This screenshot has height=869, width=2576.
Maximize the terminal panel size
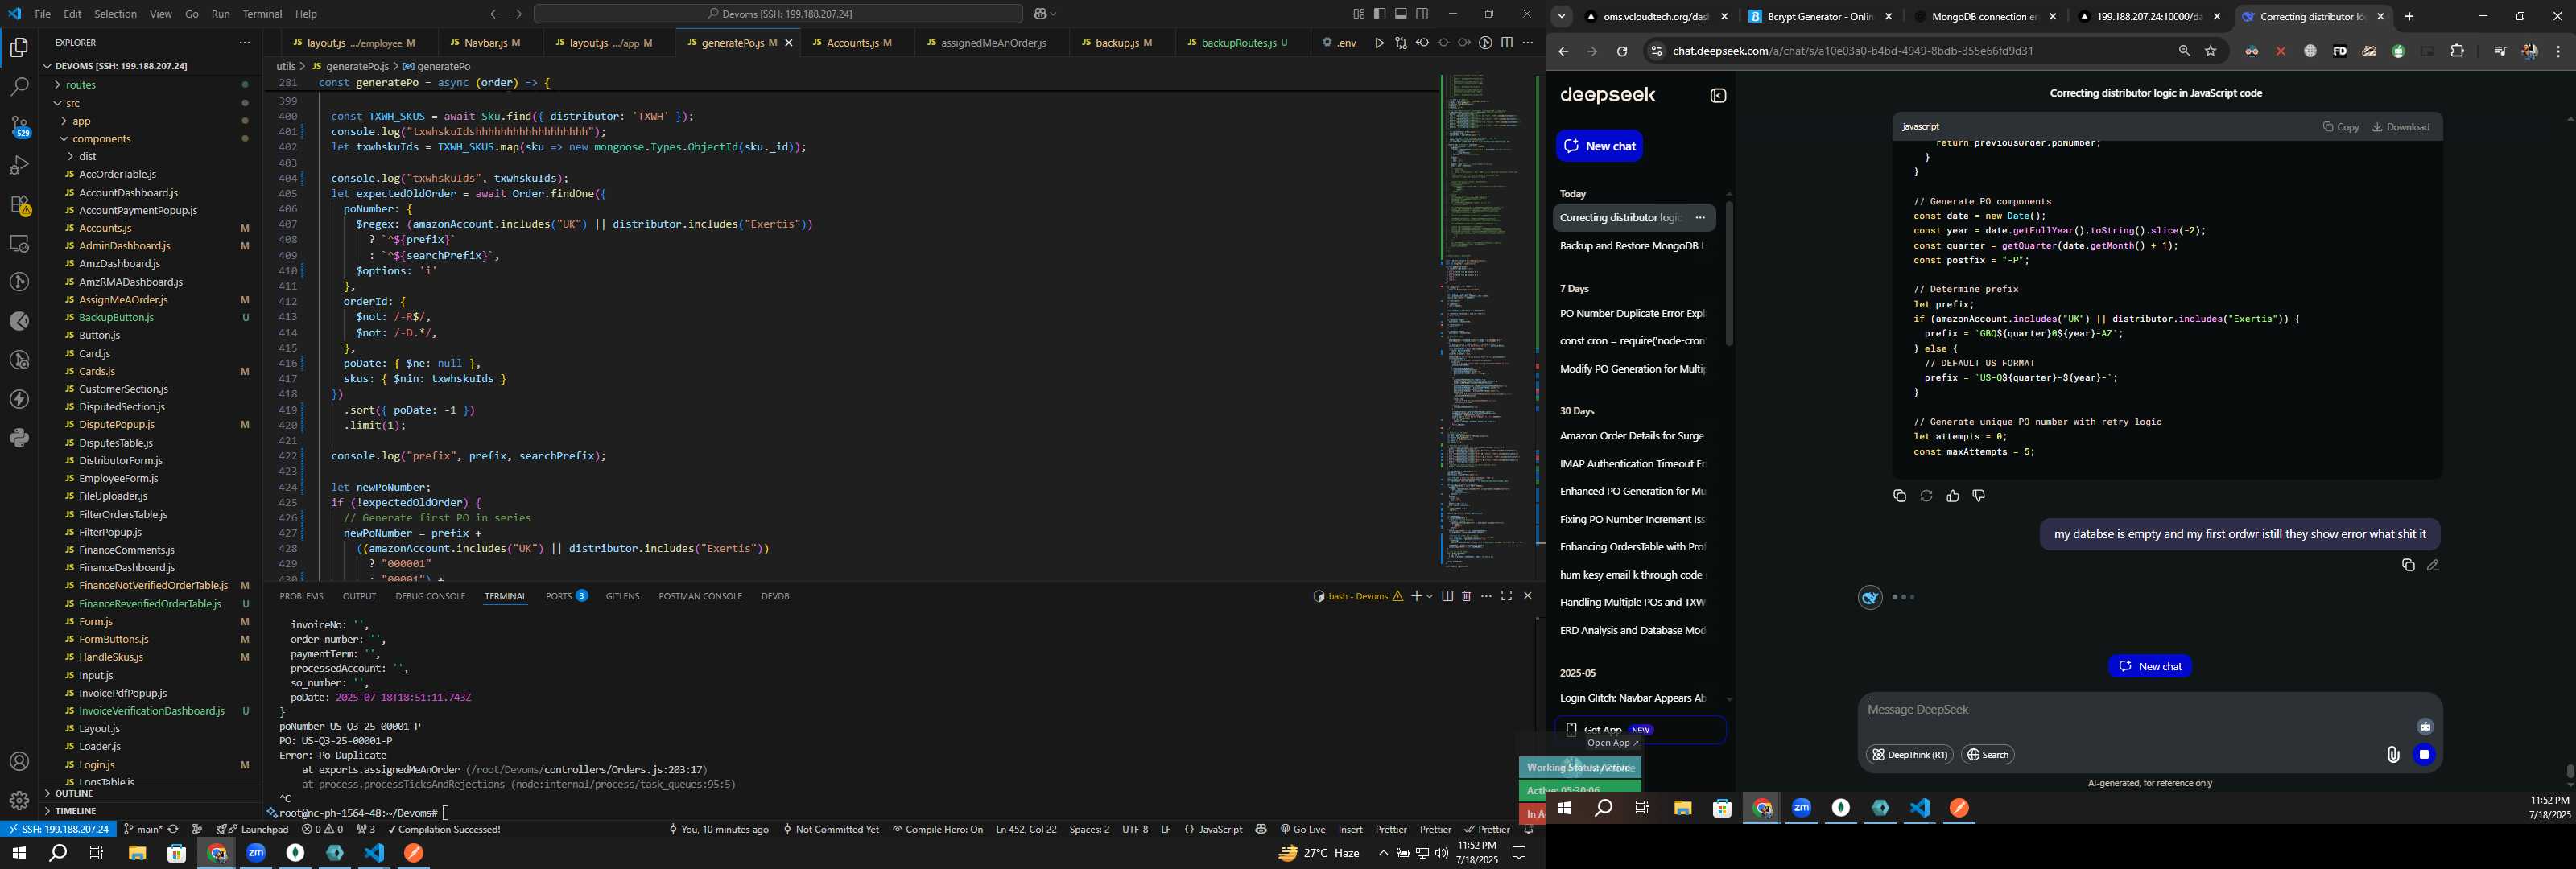(1507, 596)
